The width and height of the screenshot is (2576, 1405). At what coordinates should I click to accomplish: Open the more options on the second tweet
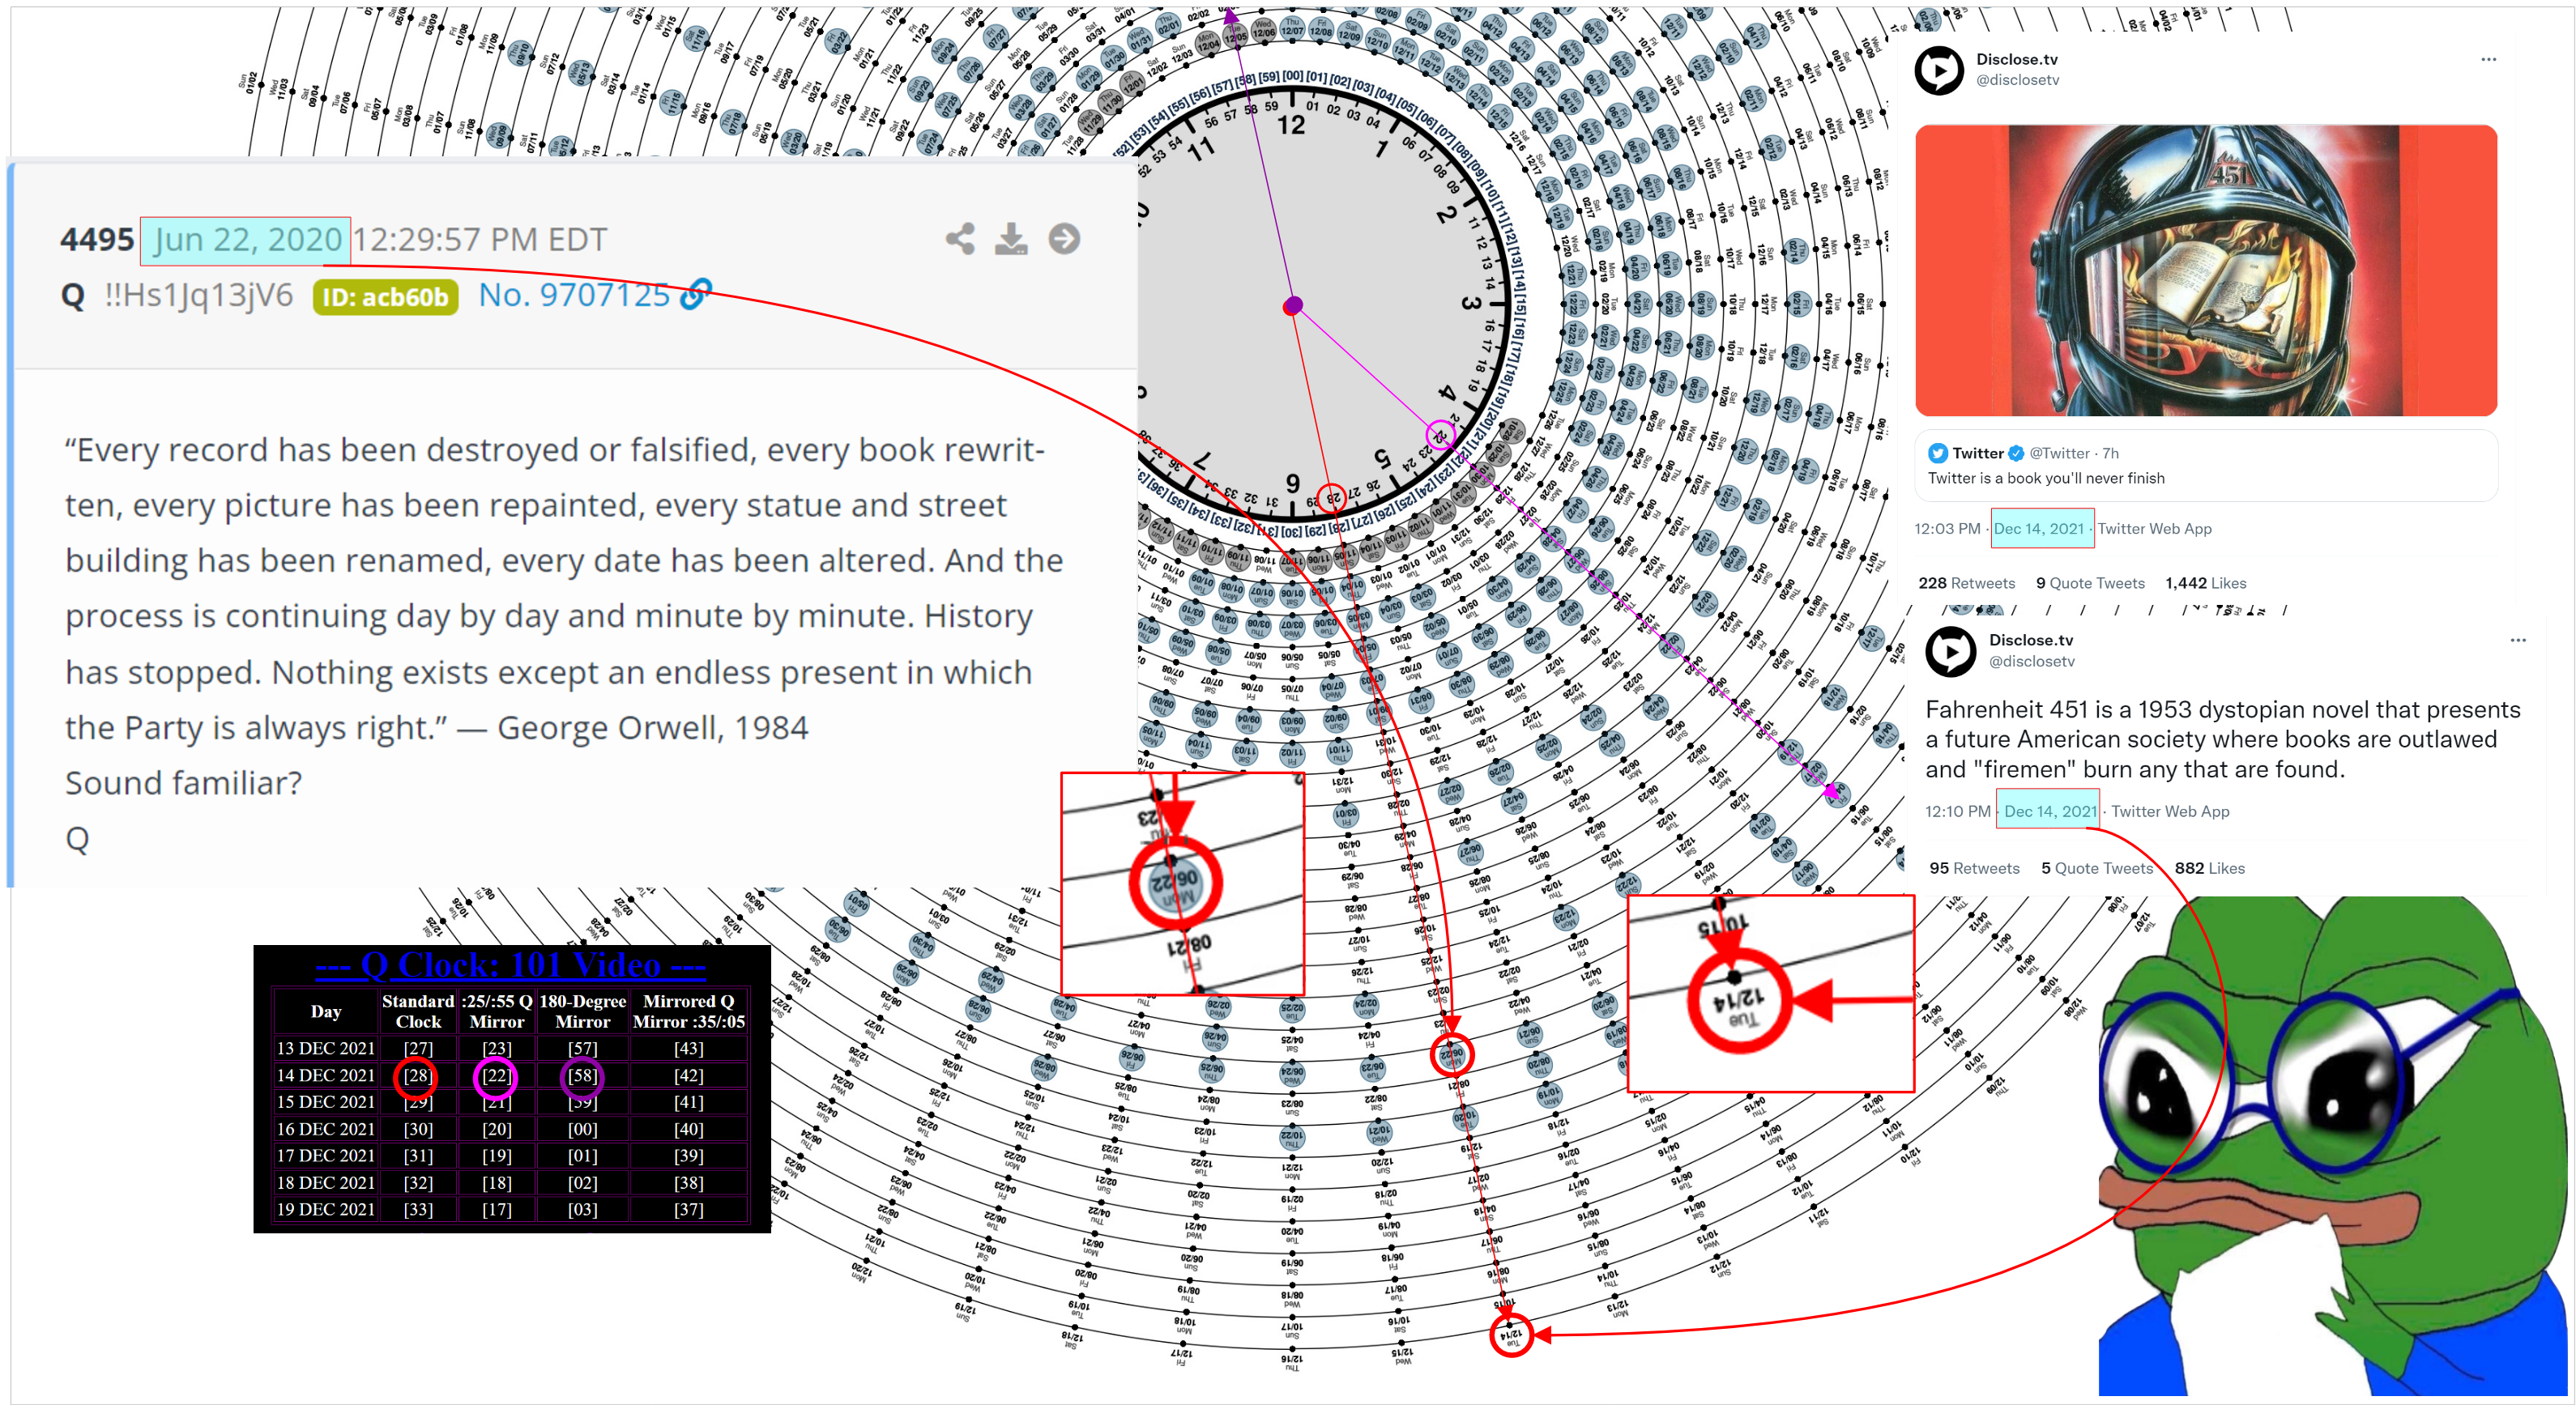[x=2518, y=640]
